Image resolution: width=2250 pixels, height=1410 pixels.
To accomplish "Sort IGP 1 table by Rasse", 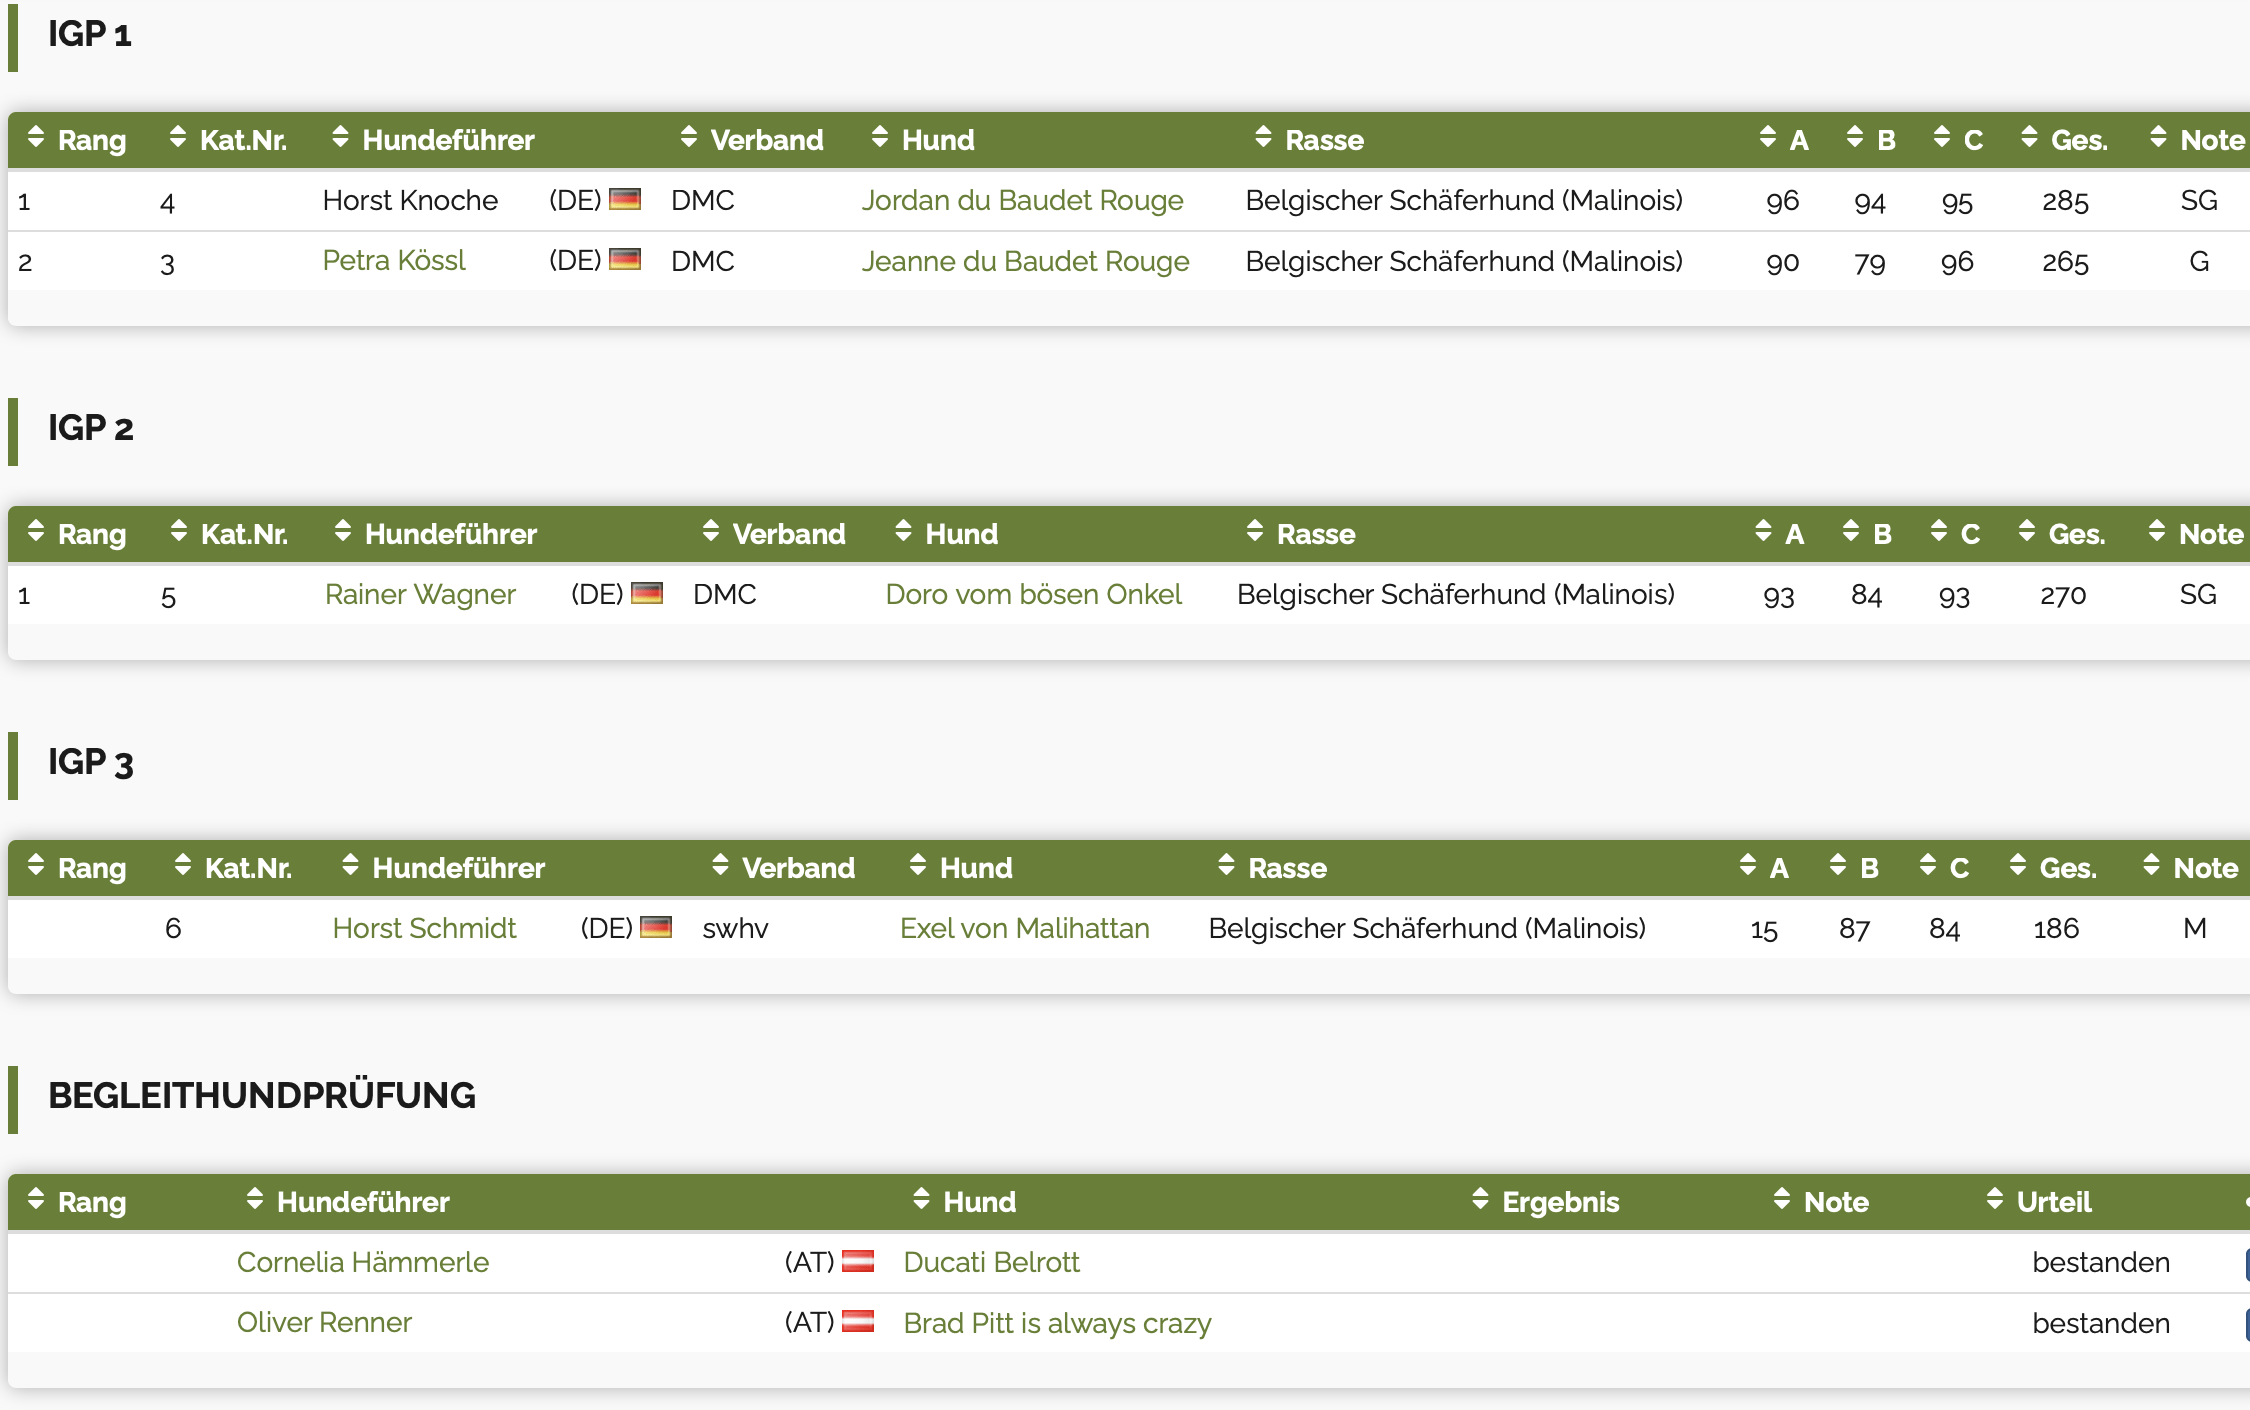I will (1310, 140).
